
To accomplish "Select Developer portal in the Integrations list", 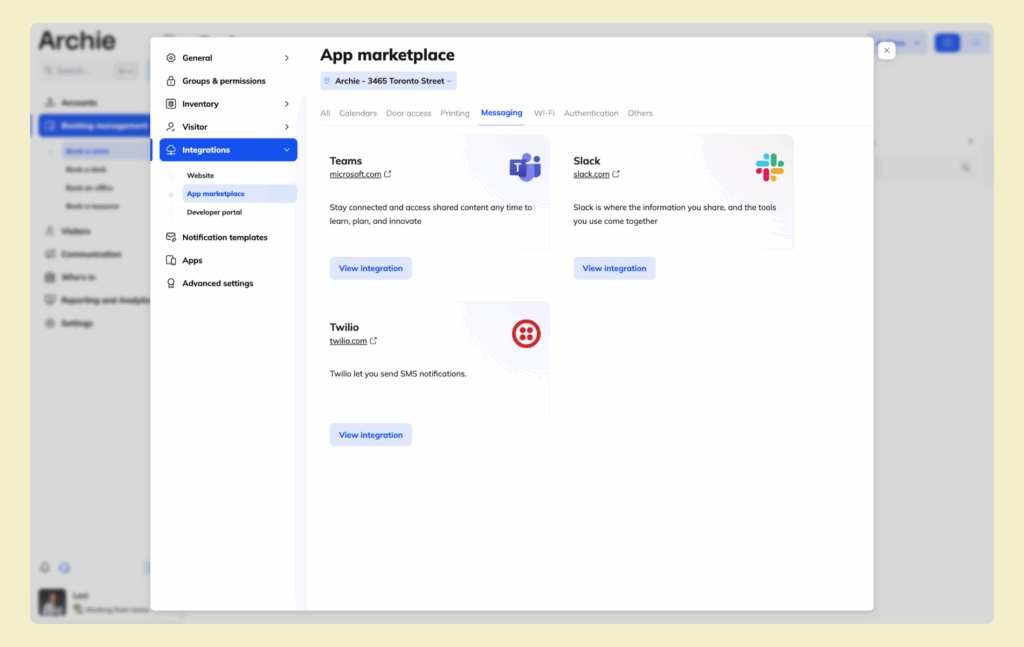I will (x=214, y=211).
